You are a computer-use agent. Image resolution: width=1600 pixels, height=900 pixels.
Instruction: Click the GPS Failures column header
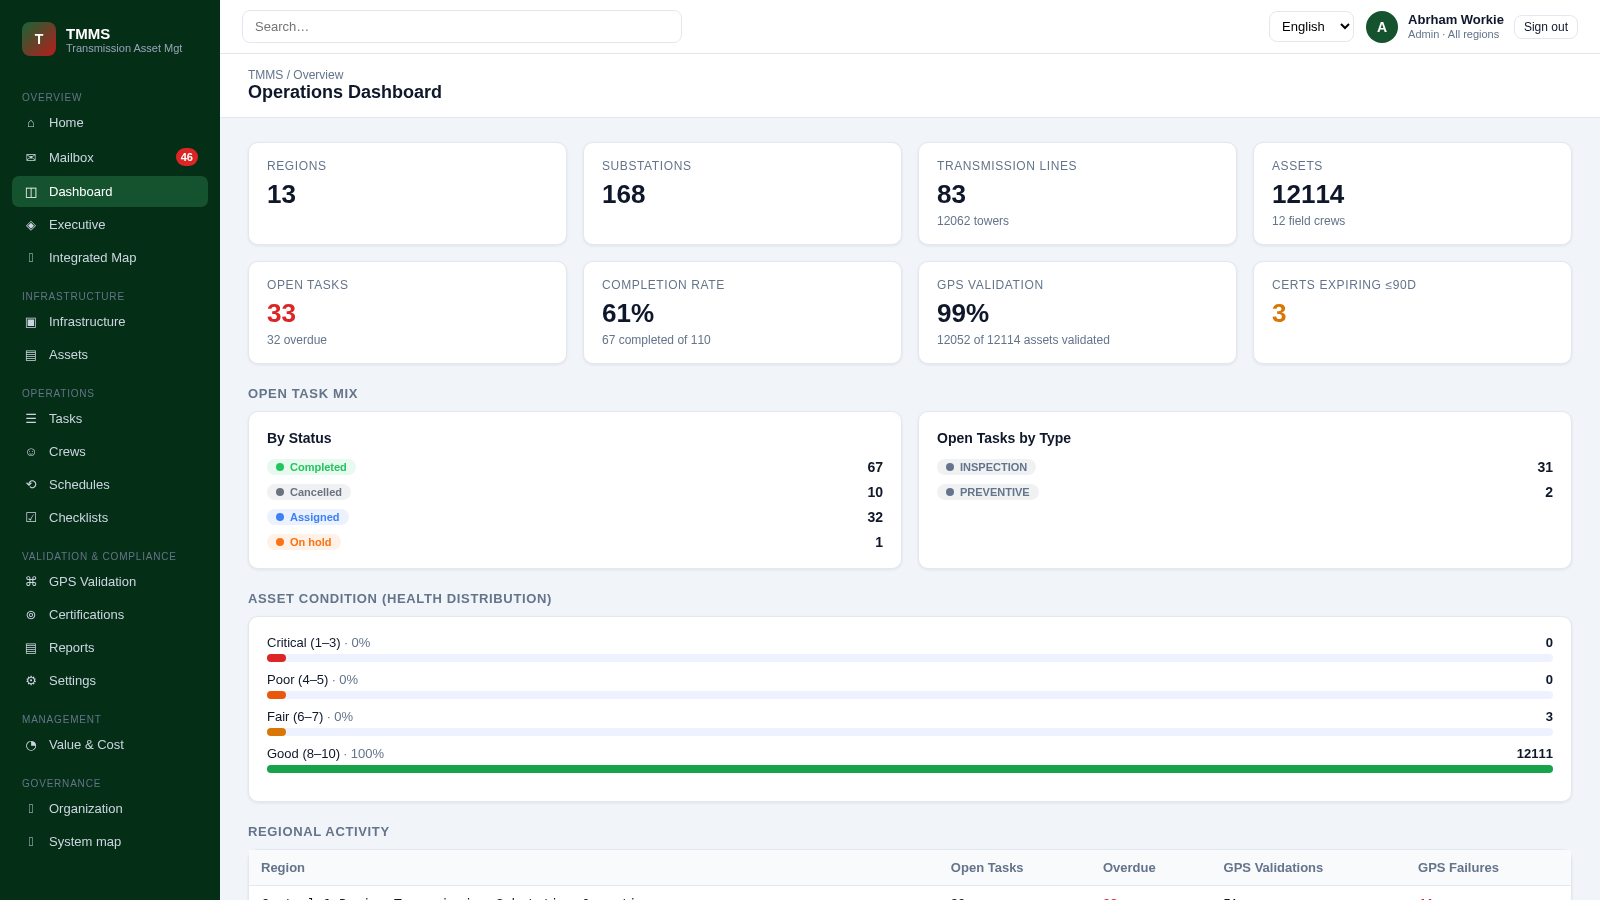coord(1458,868)
